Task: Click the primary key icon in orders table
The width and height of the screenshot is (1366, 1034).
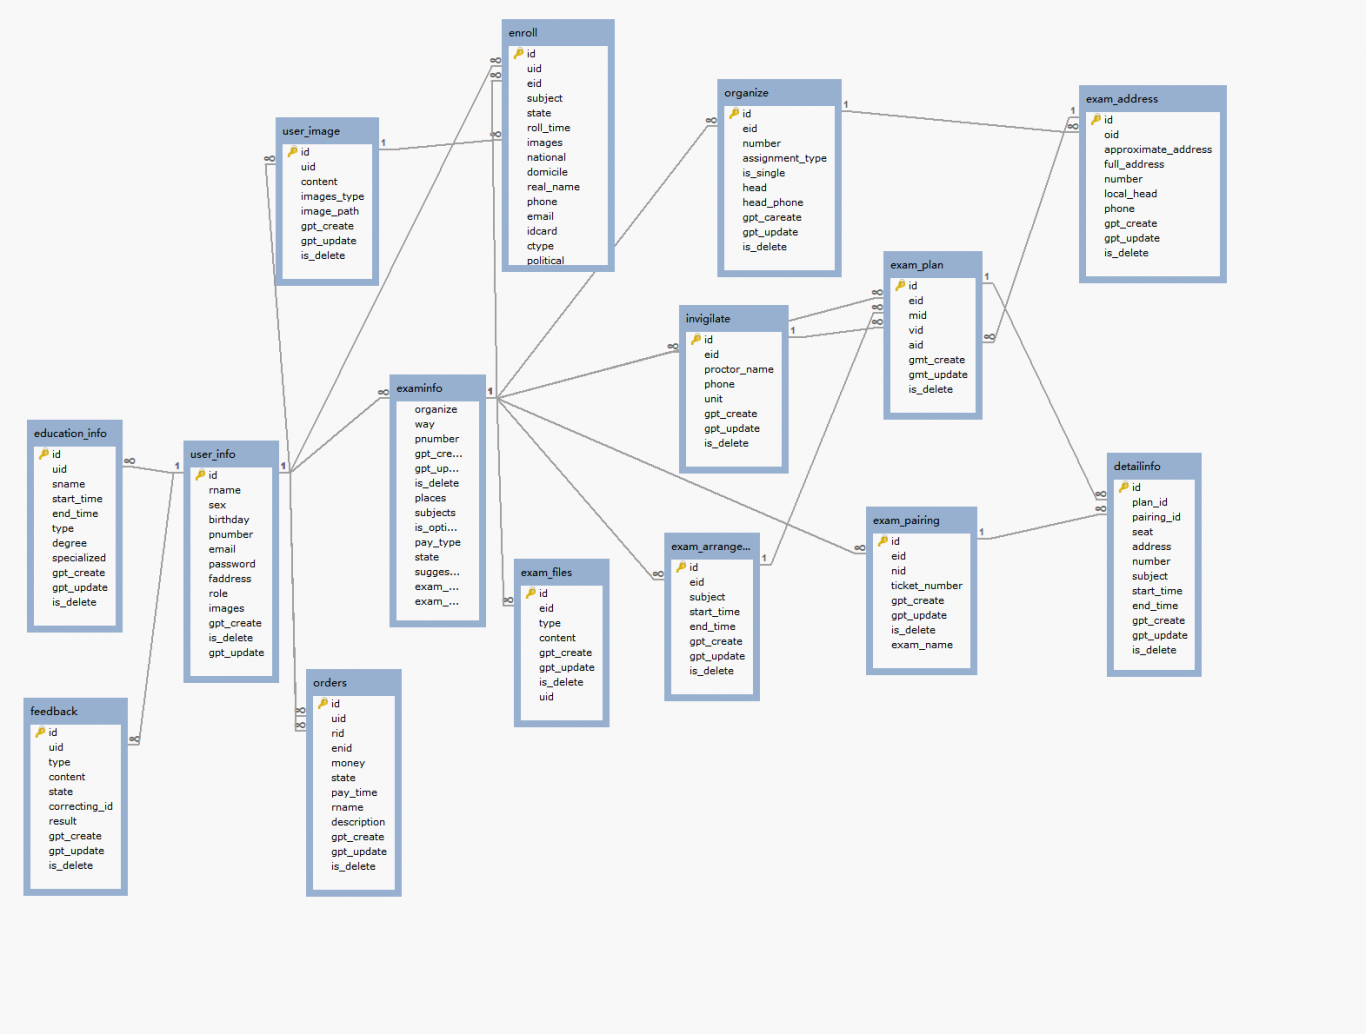Action: click(323, 704)
